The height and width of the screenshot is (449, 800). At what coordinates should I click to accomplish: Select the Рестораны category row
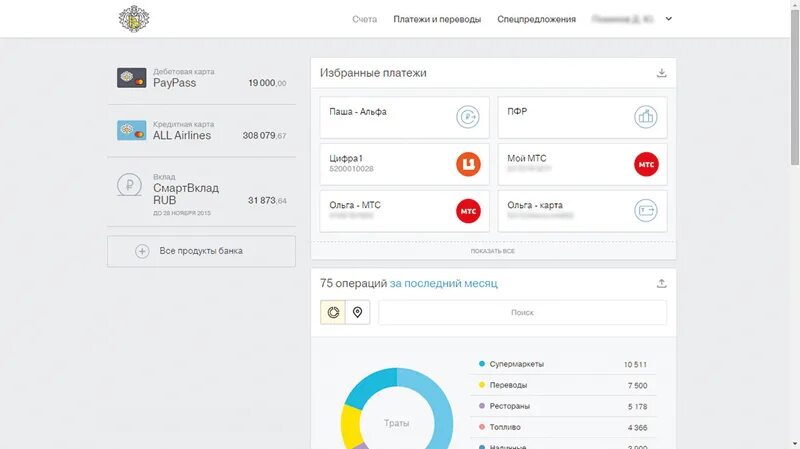click(563, 406)
